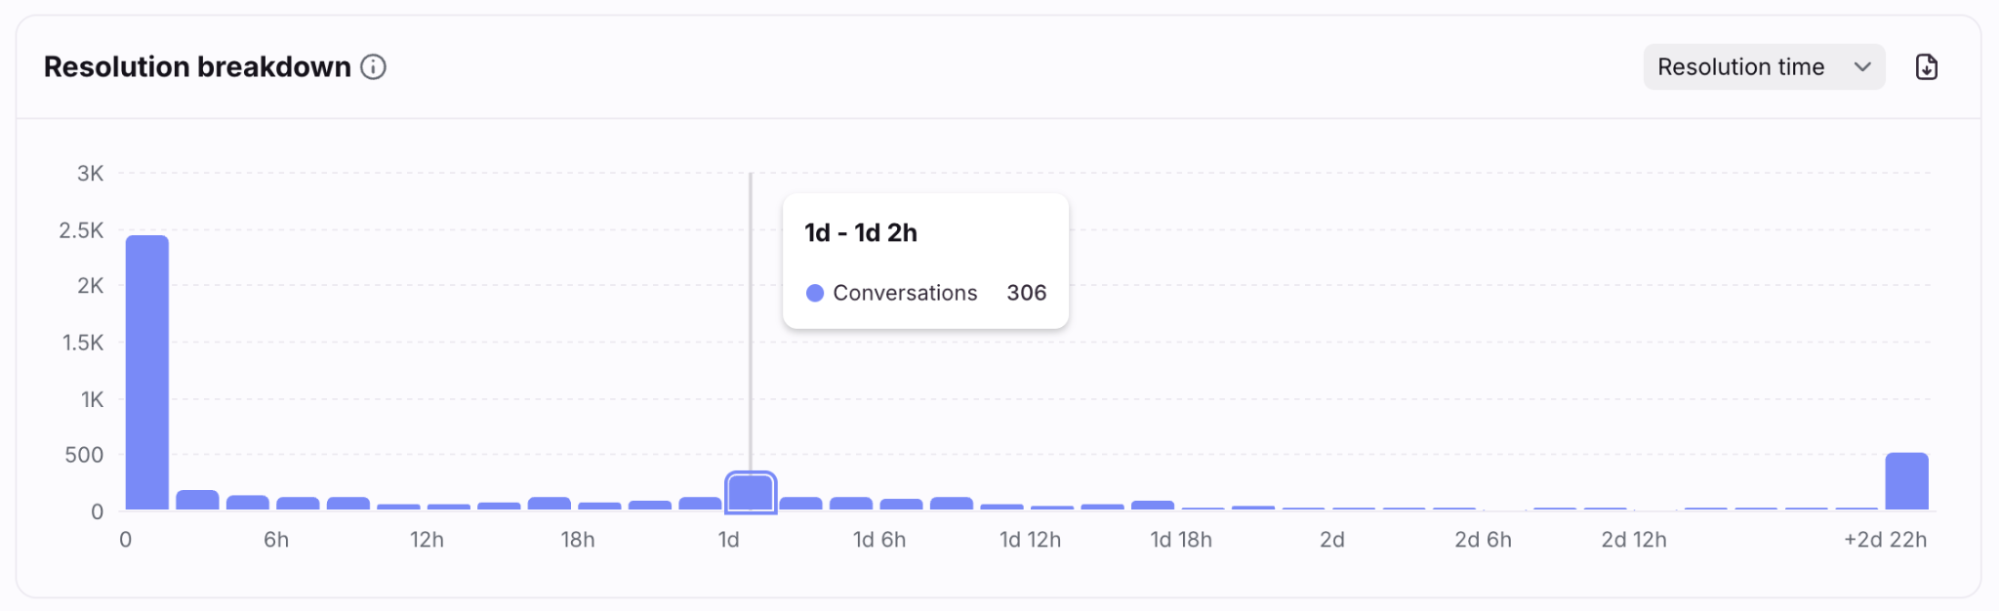Click the 18h label on the x-axis
This screenshot has width=1999, height=612.
577,540
